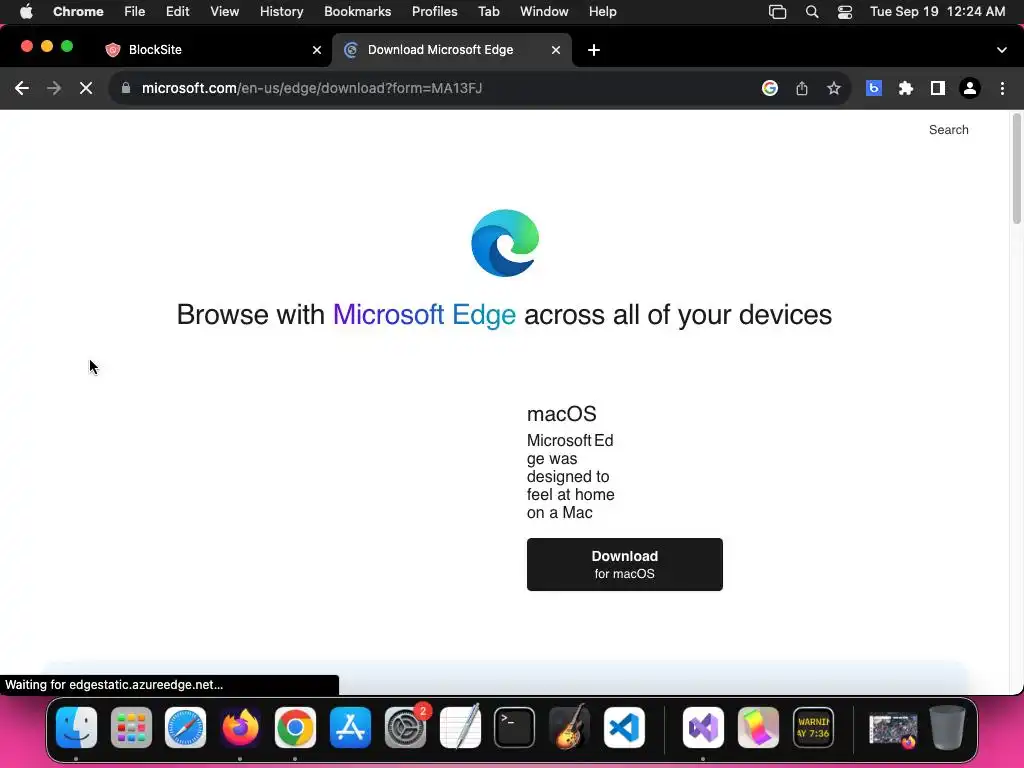This screenshot has height=768, width=1024.
Task: Open Control Center in menu bar
Action: click(845, 12)
